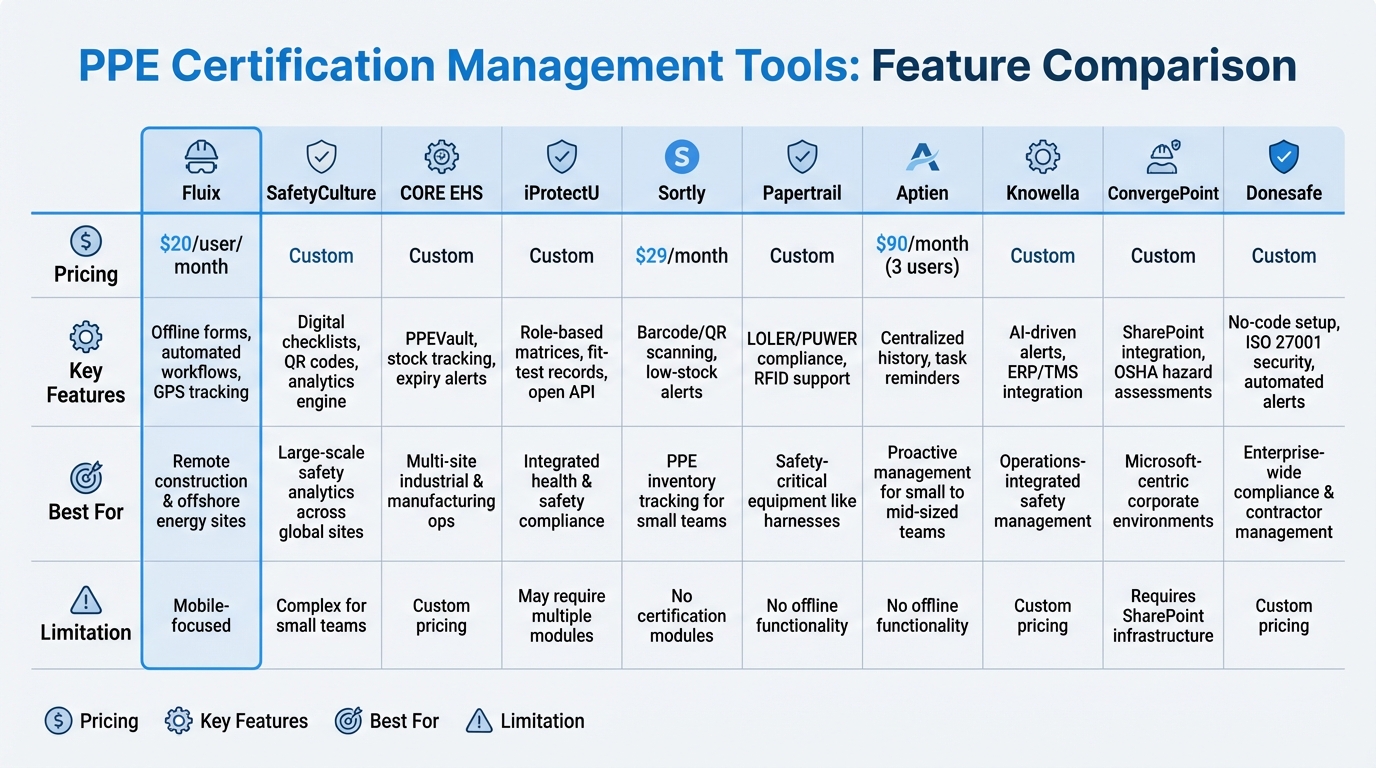Image resolution: width=1376 pixels, height=768 pixels.
Task: Click the iProtectU shield icon
Action: pos(562,156)
